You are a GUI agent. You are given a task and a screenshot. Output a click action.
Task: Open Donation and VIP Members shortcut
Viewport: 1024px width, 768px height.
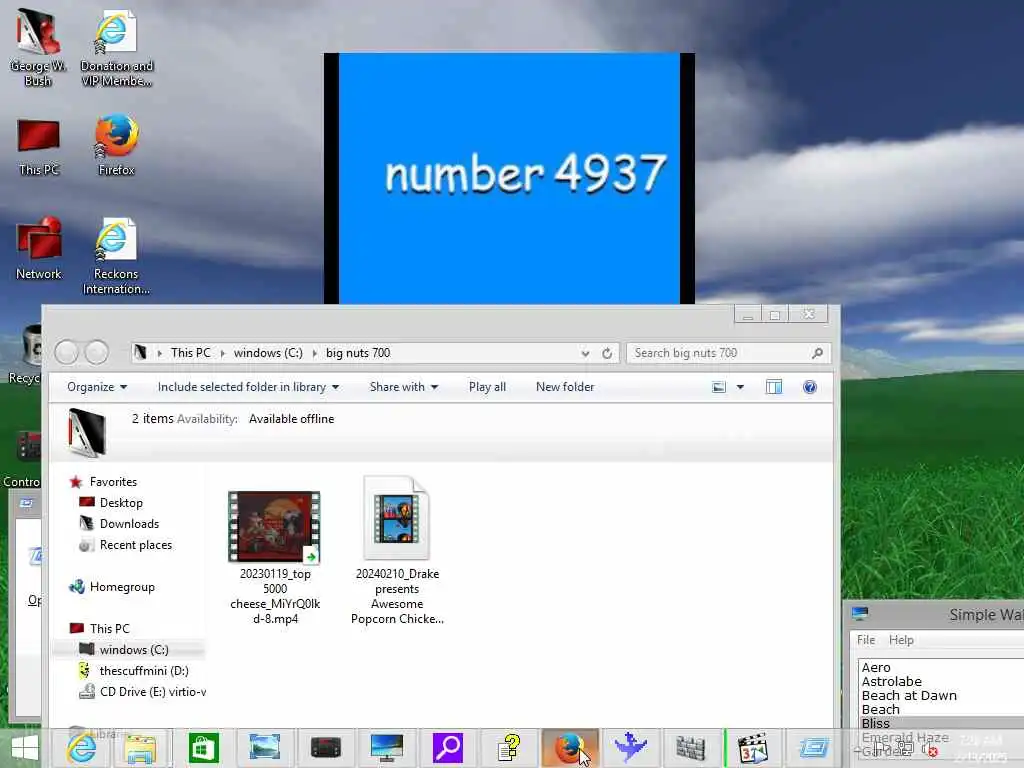pyautogui.click(x=116, y=47)
